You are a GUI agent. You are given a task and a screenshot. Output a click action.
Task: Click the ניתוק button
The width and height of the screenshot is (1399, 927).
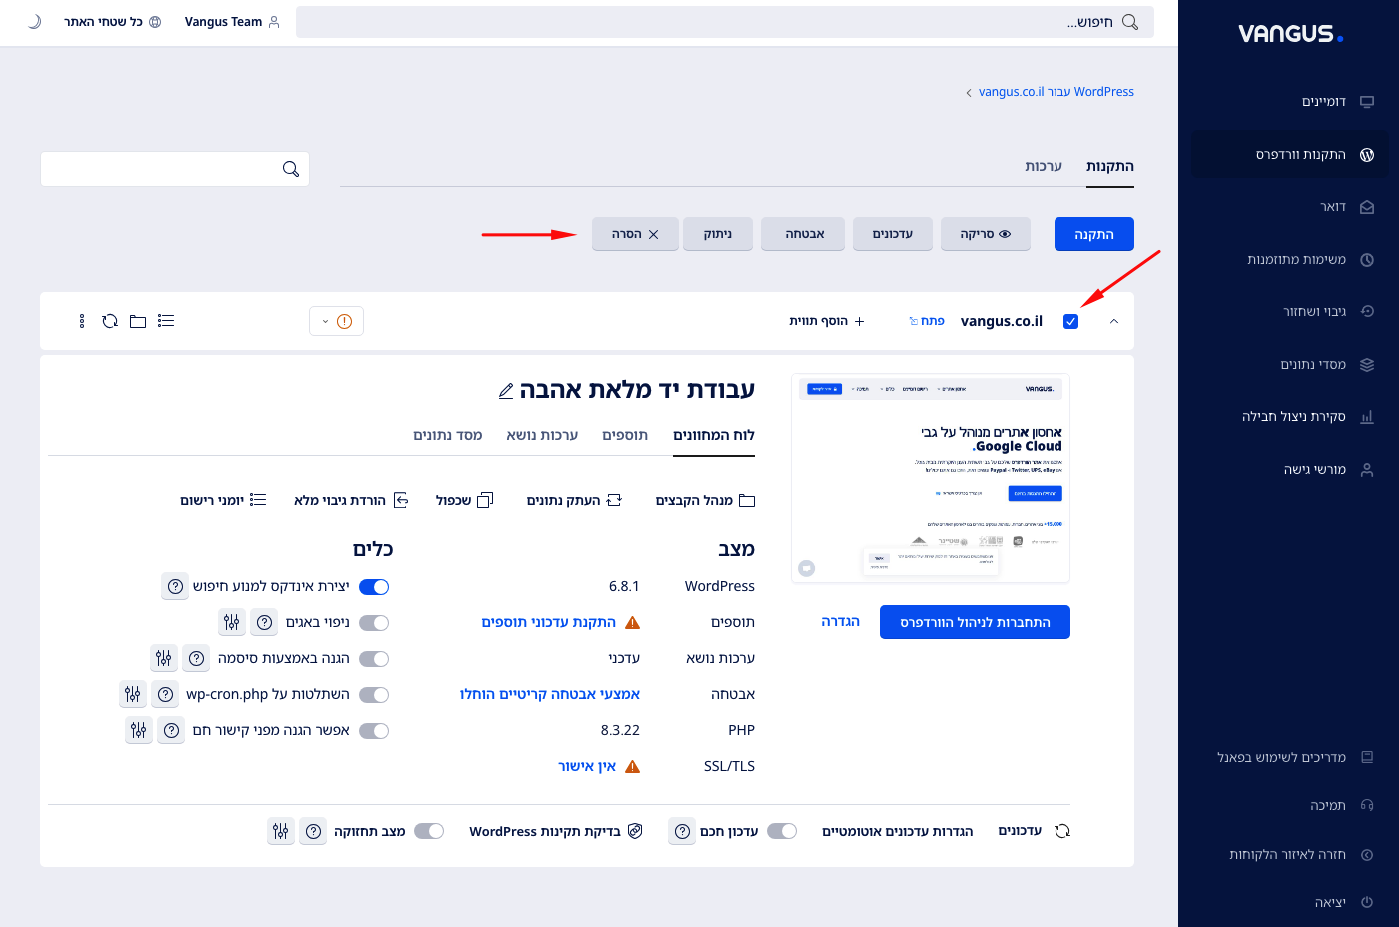tap(718, 234)
